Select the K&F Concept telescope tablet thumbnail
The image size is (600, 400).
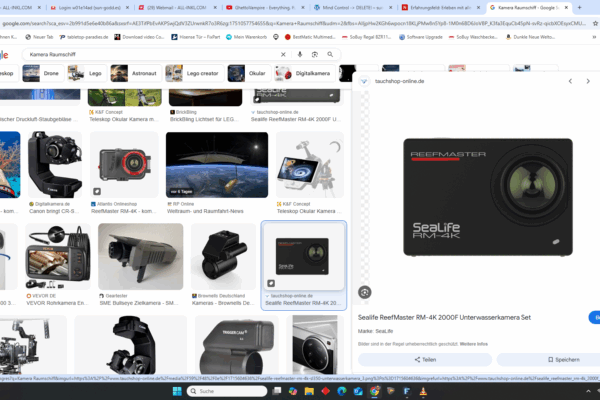(310, 165)
